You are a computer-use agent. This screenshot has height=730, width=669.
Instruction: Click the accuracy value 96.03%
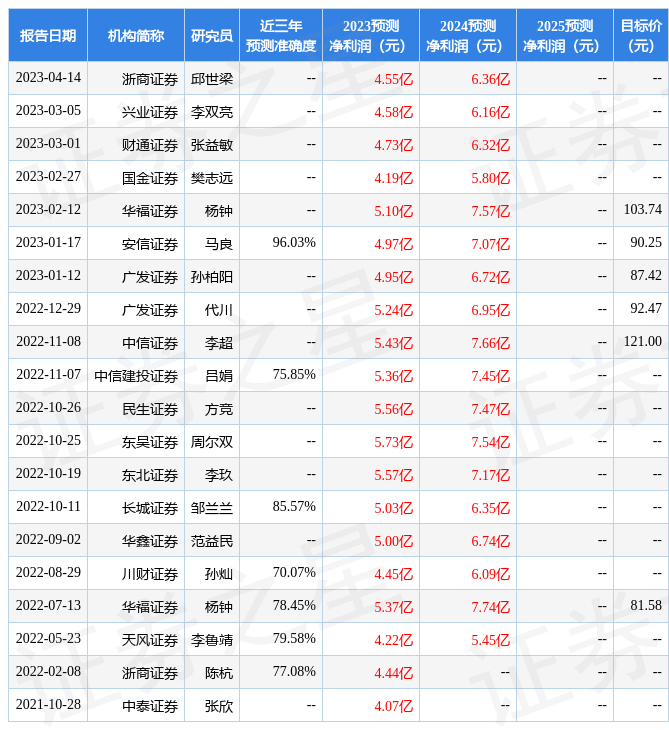tap(294, 243)
